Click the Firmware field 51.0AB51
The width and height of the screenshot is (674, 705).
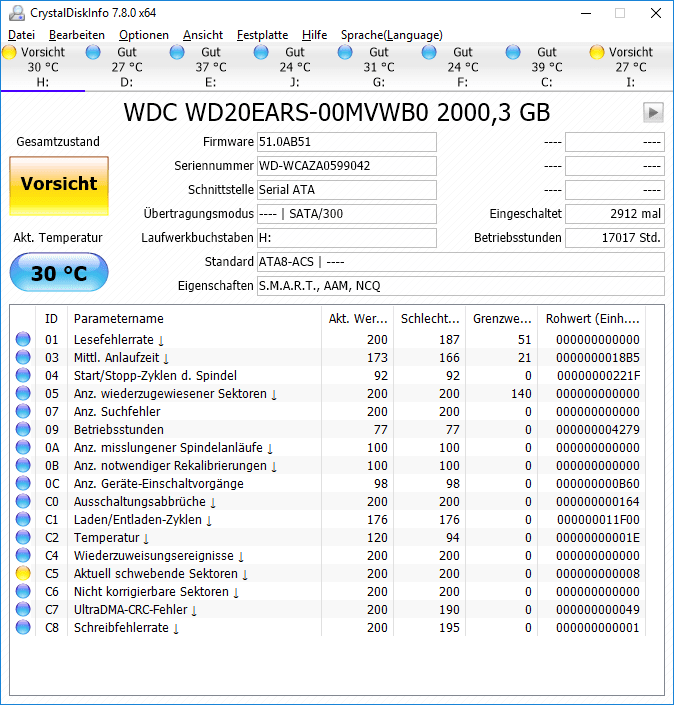click(347, 142)
